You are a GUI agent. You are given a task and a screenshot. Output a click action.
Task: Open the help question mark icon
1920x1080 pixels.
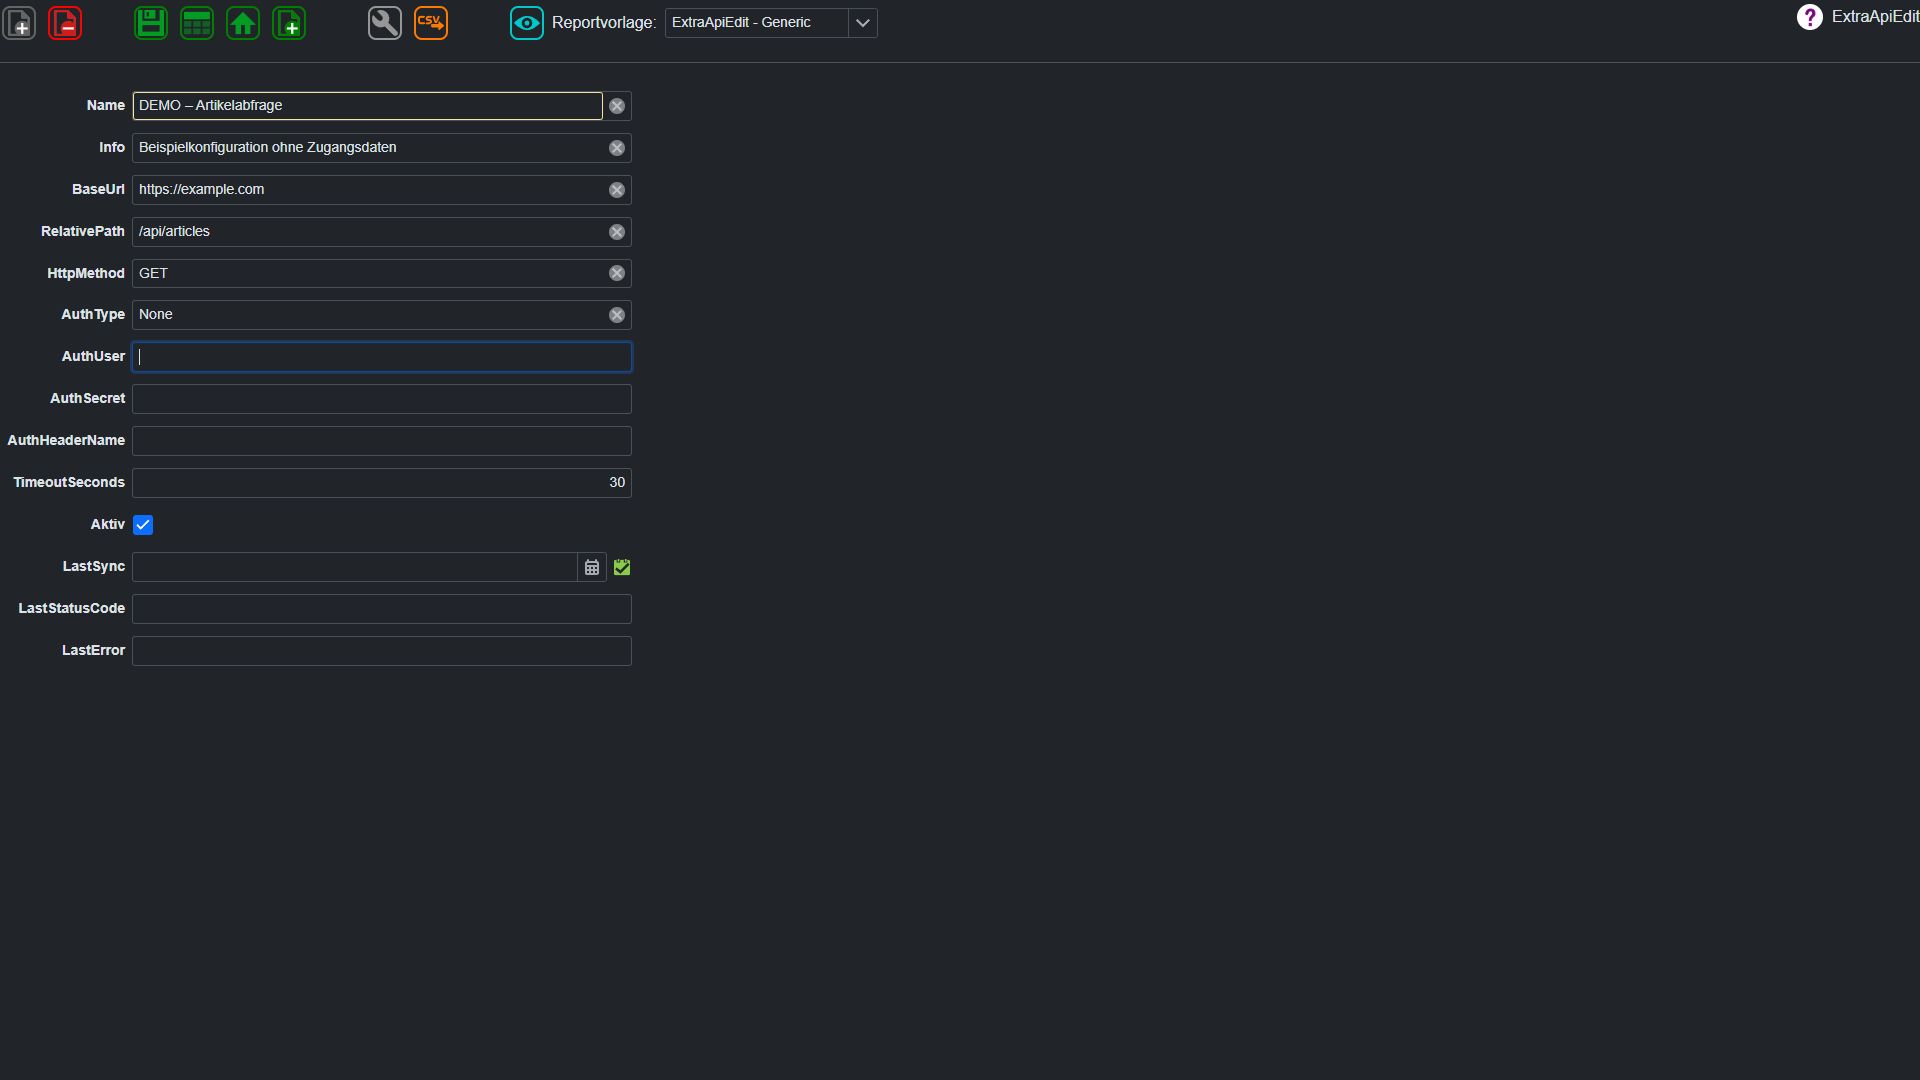pos(1809,17)
